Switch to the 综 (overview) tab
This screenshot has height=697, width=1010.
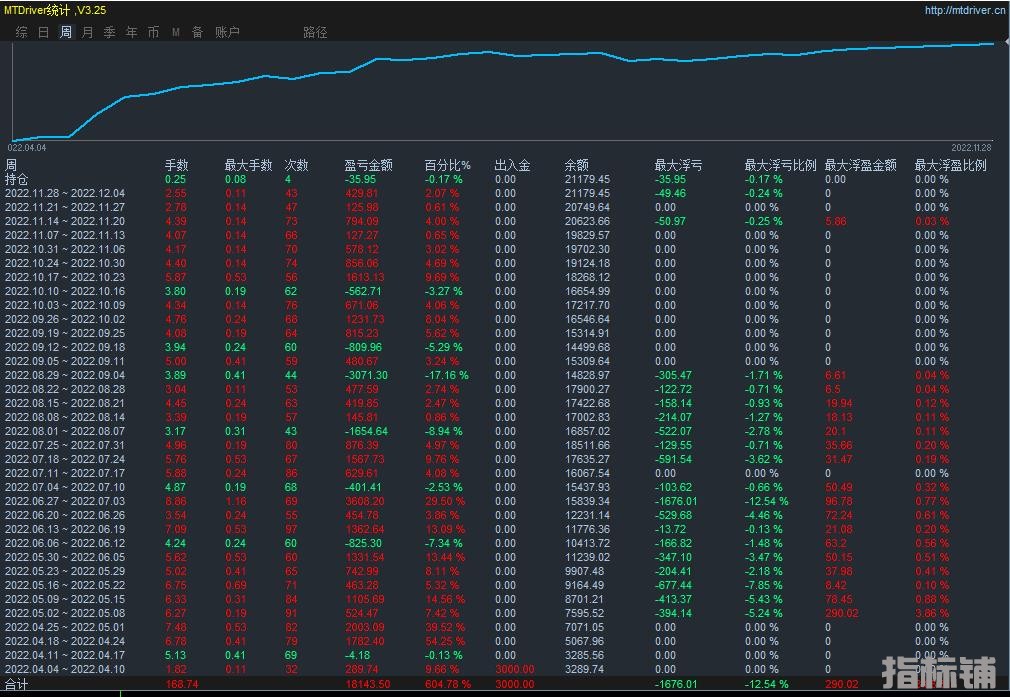click(x=21, y=32)
